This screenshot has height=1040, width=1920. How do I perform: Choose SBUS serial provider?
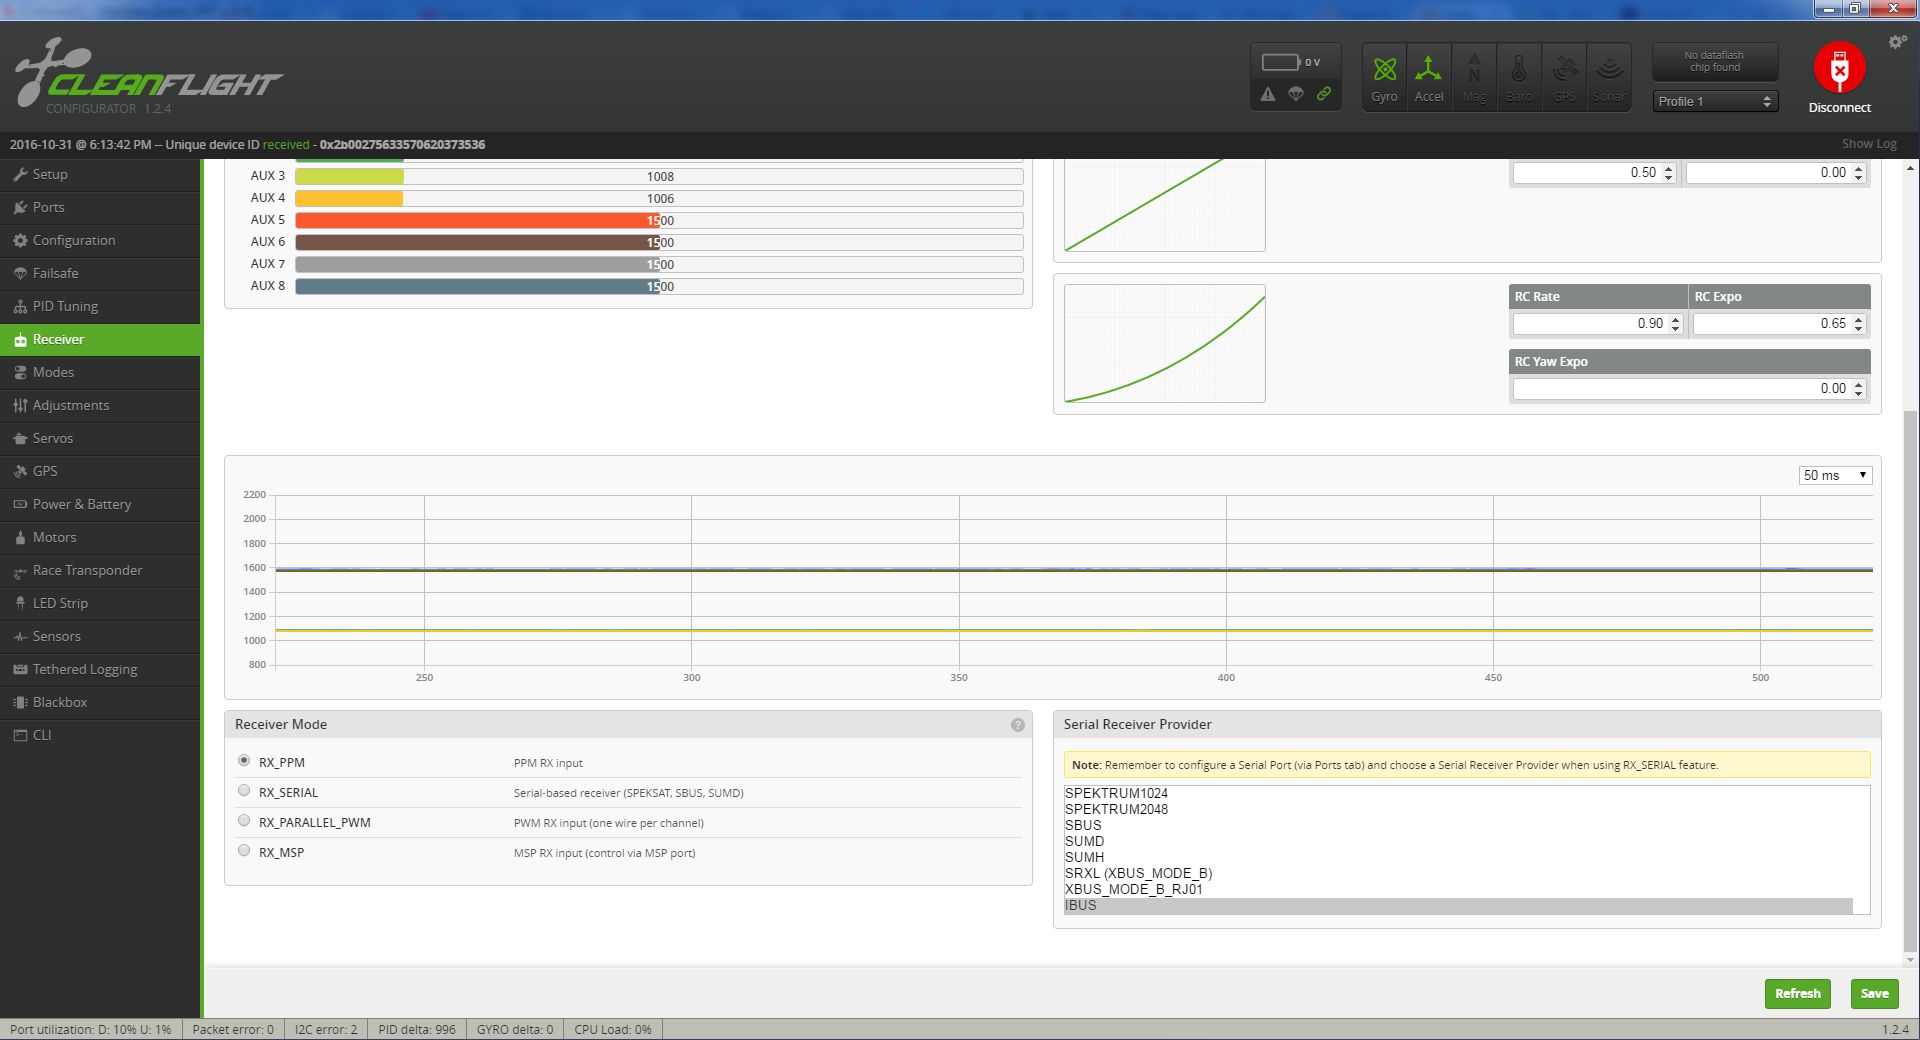(x=1459, y=825)
